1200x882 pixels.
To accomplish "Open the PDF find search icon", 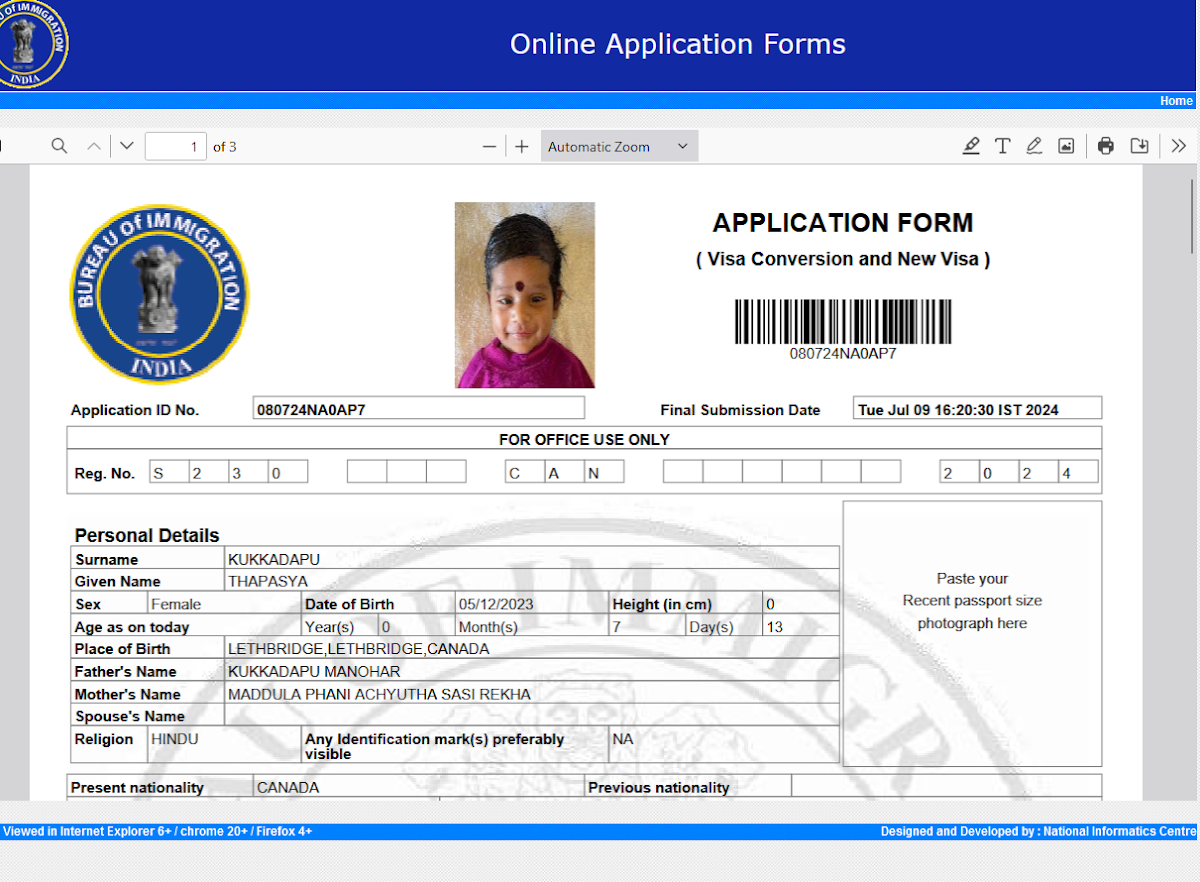I will (59, 146).
